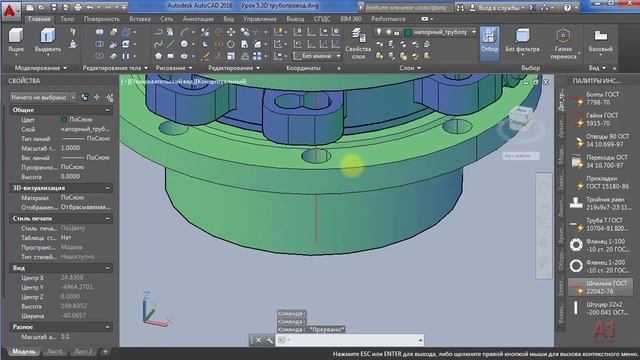640x360 pixels.
Task: Open the Вход в службы sign-in dropdown
Action: click(x=498, y=7)
